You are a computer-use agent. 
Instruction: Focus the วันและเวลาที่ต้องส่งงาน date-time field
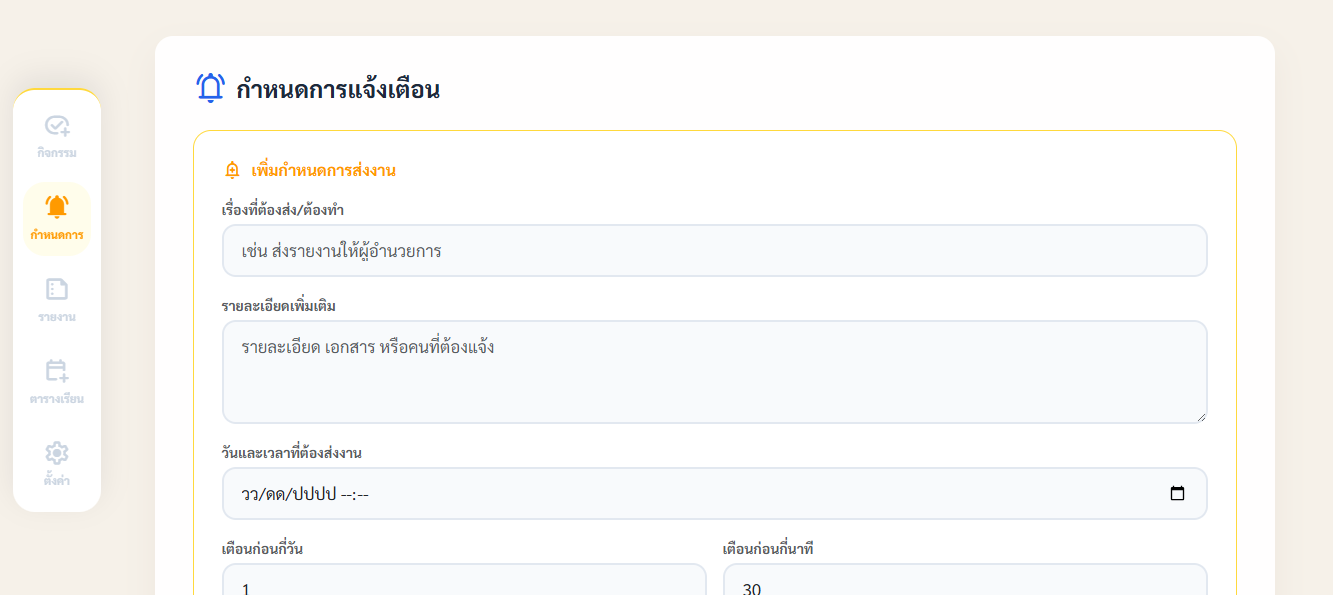click(x=714, y=494)
